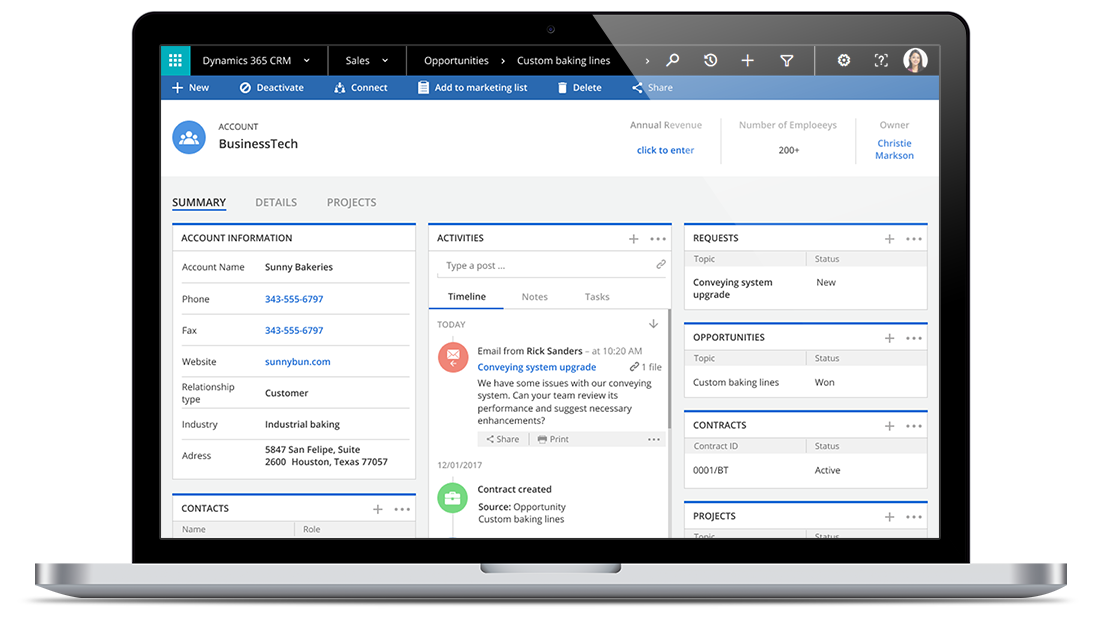
Task: Open Requests panel more options ellipsis
Action: (914, 239)
